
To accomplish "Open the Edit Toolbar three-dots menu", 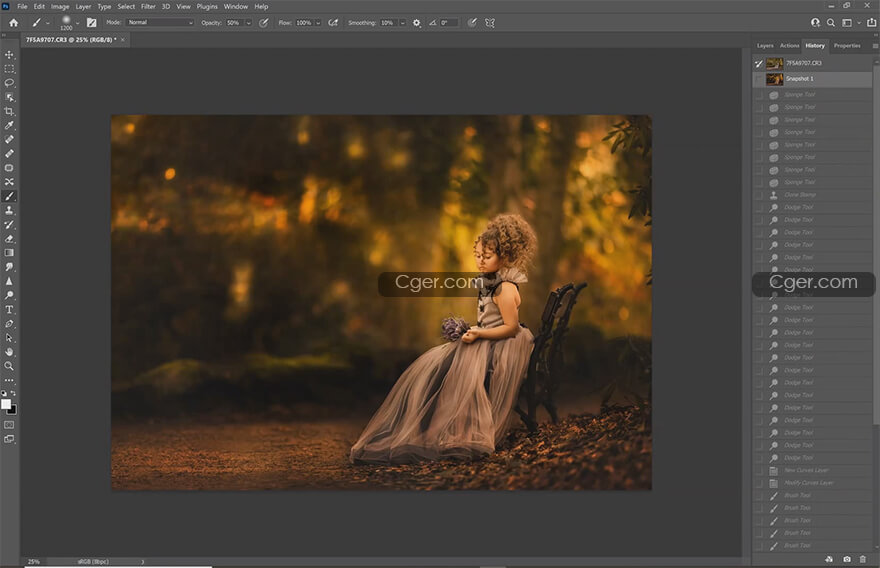I will [9, 380].
